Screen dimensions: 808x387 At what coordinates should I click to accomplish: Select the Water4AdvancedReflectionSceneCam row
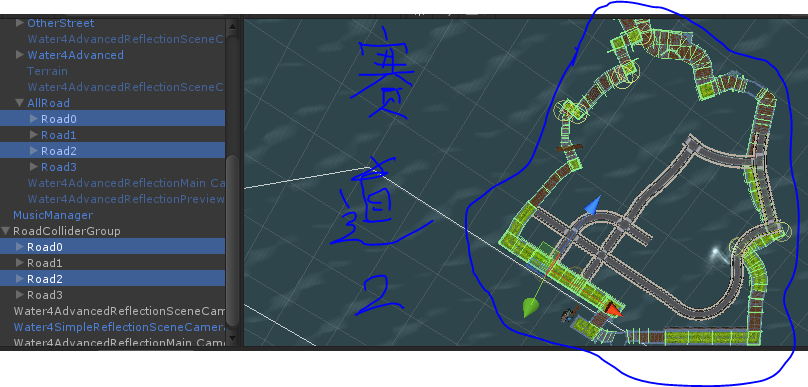tap(119, 311)
